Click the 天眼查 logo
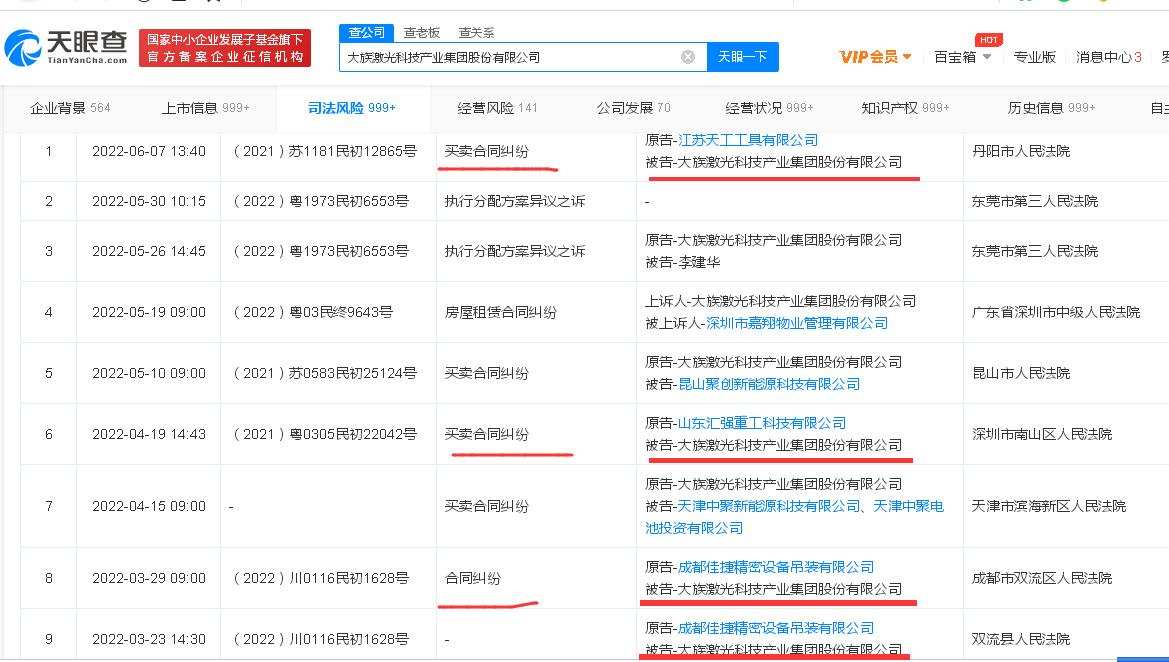1169x662 pixels. [66, 48]
